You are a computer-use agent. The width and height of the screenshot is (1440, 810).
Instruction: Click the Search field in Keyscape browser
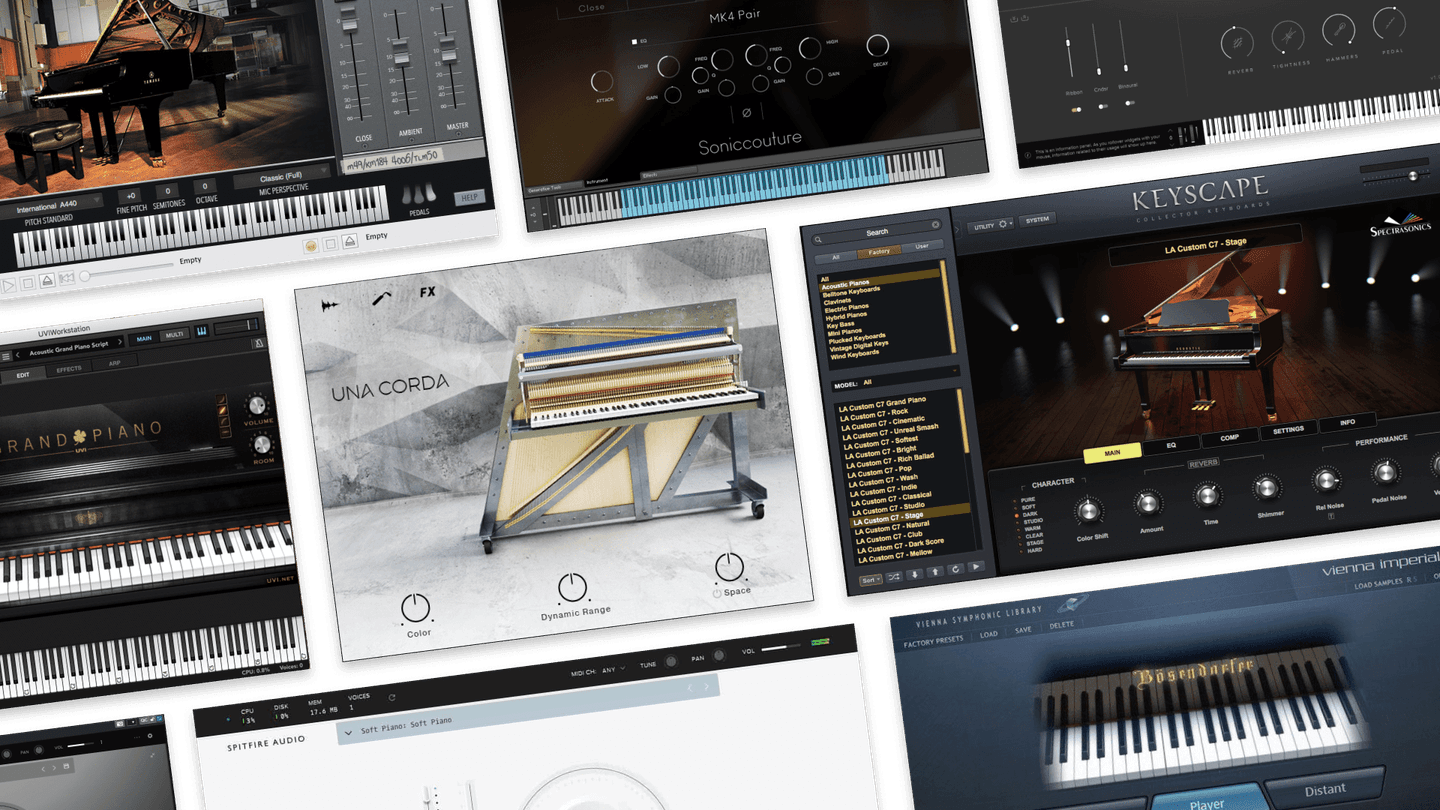click(876, 233)
